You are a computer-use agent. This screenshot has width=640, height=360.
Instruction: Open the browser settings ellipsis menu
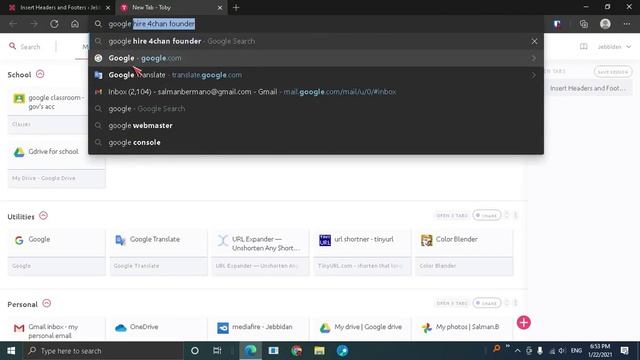click(627, 24)
